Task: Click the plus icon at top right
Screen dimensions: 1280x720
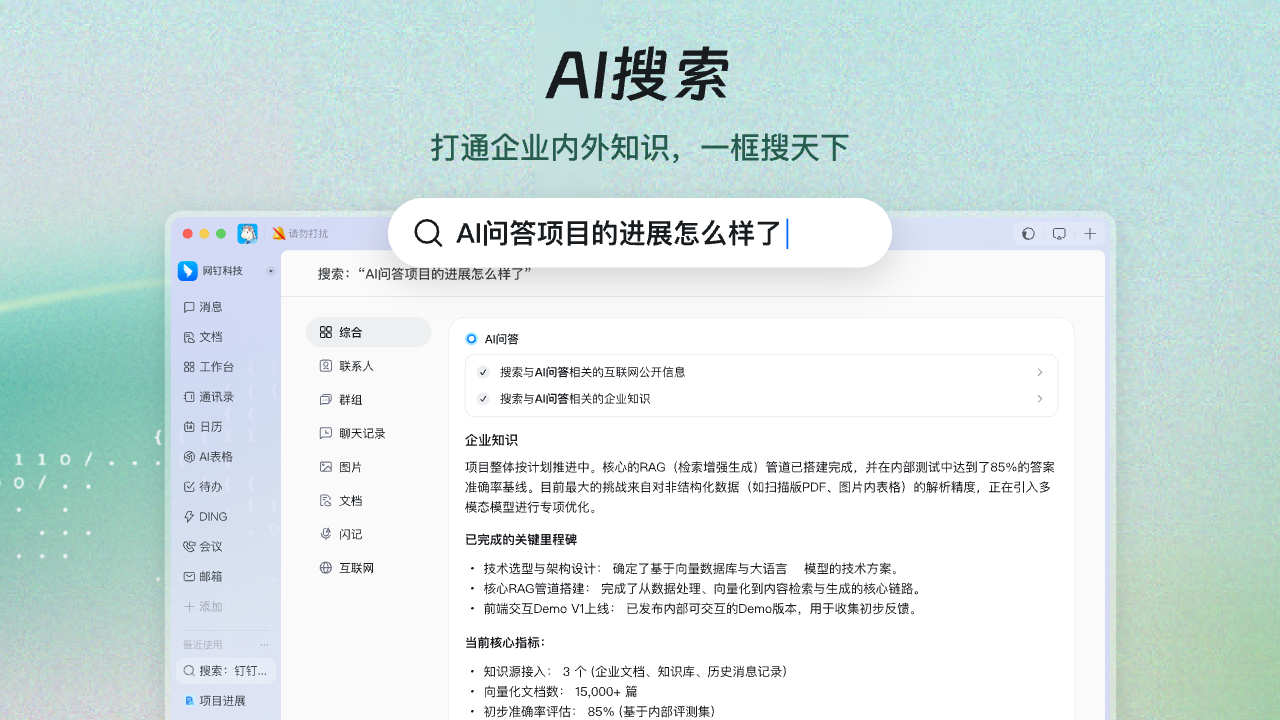Action: tap(1090, 234)
